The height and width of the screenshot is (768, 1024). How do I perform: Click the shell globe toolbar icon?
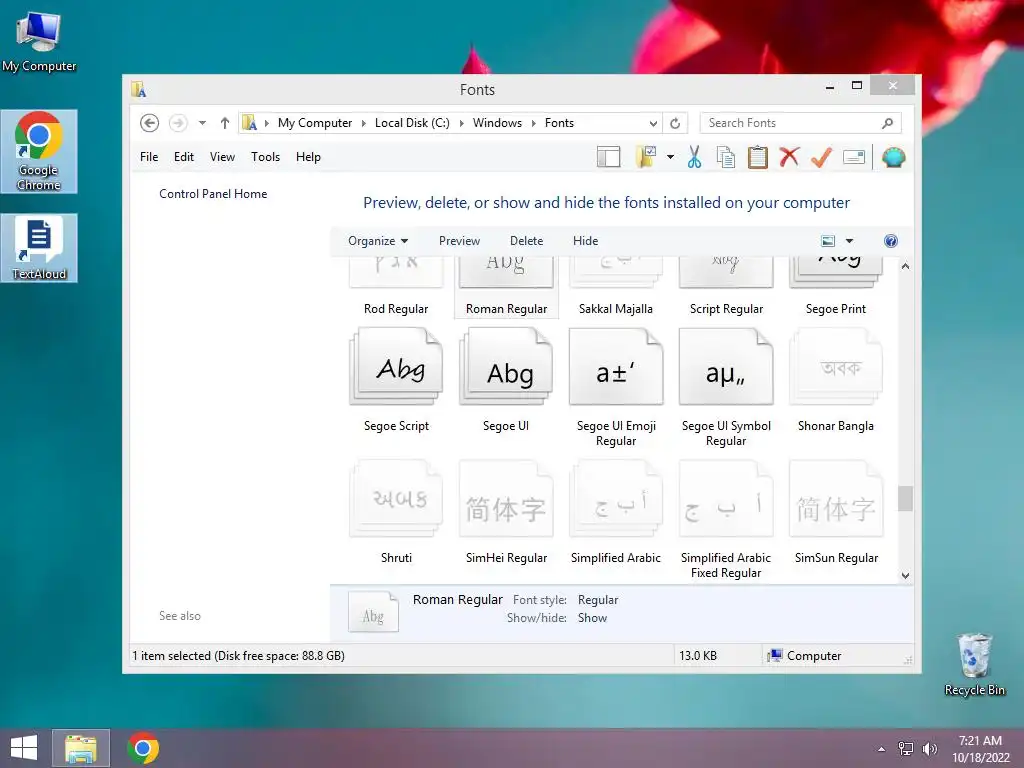click(x=893, y=157)
